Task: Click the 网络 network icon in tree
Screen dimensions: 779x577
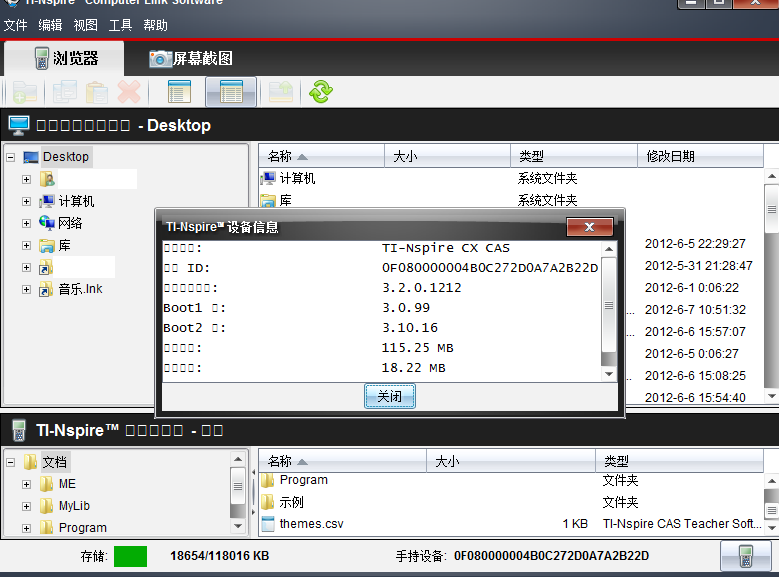Action: tap(47, 223)
